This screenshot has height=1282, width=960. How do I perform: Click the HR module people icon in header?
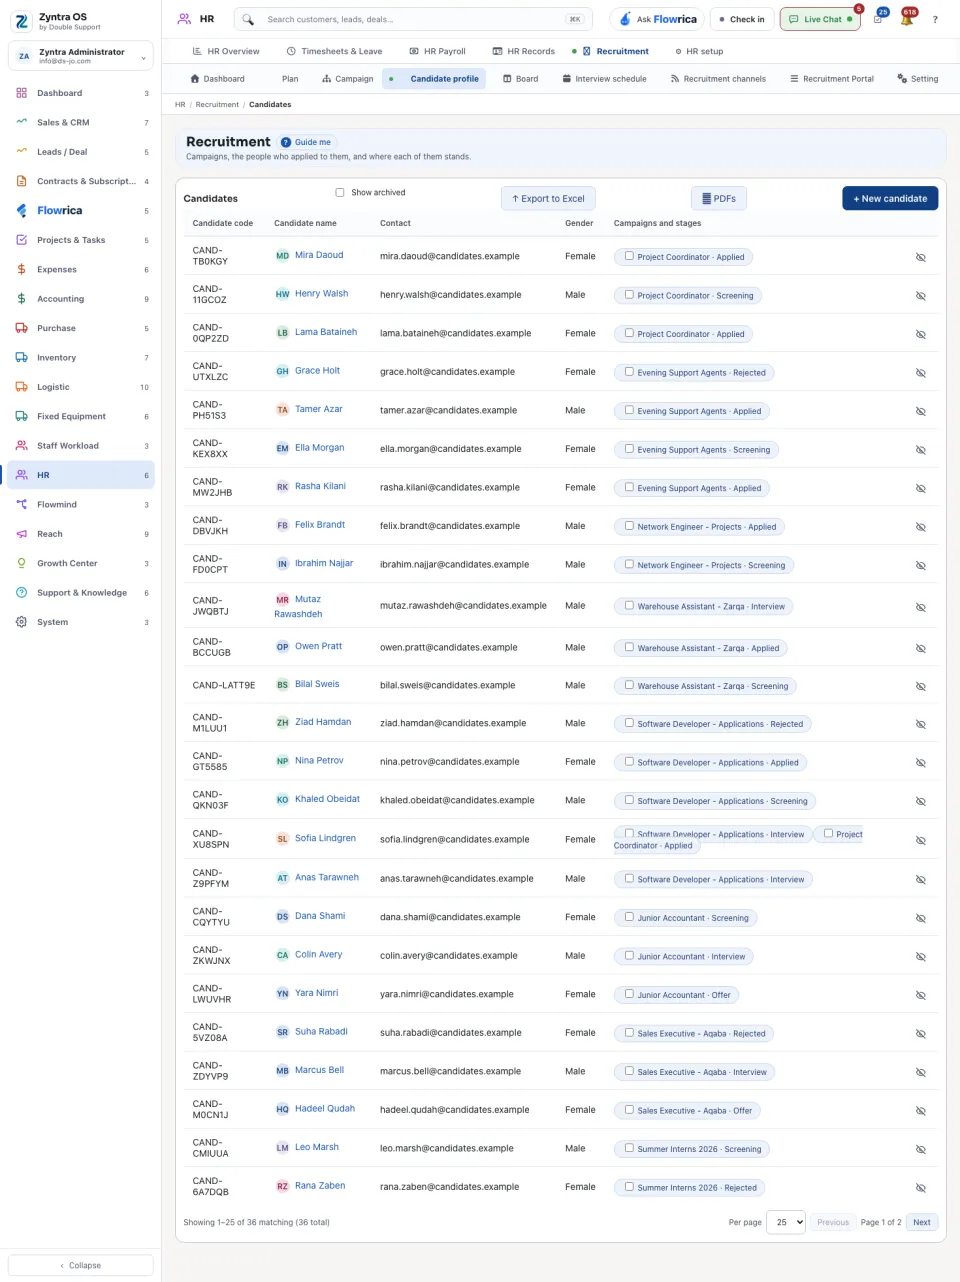coord(184,19)
